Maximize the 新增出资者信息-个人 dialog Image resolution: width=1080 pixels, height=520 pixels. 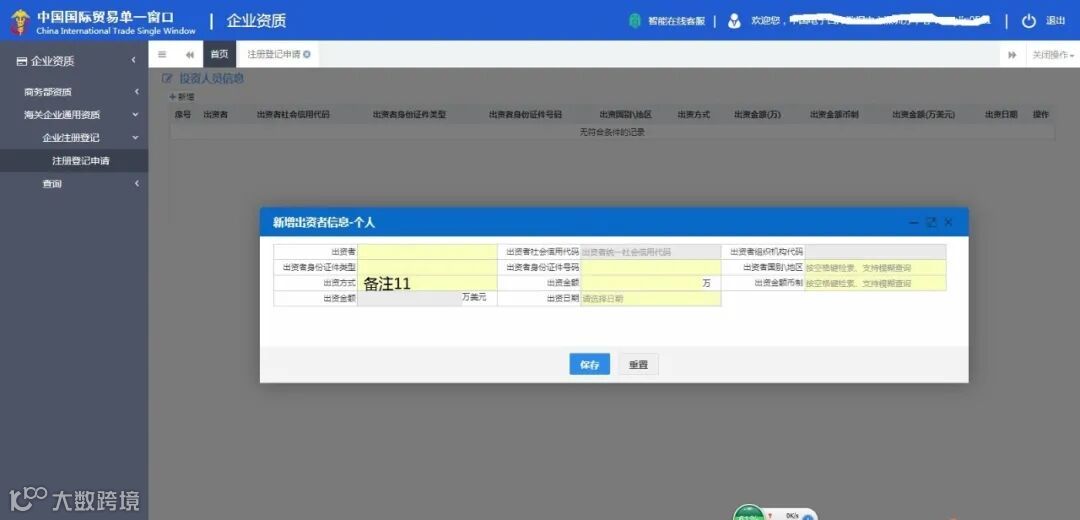pos(931,222)
